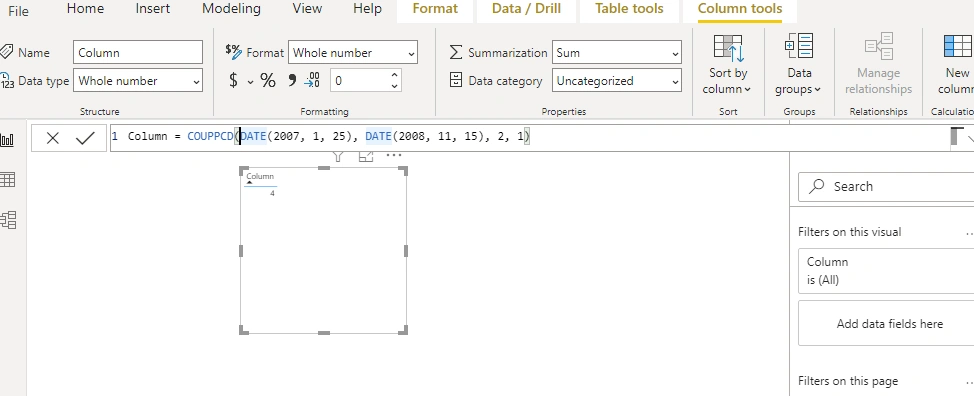Open the View ribbon tab

click(307, 9)
